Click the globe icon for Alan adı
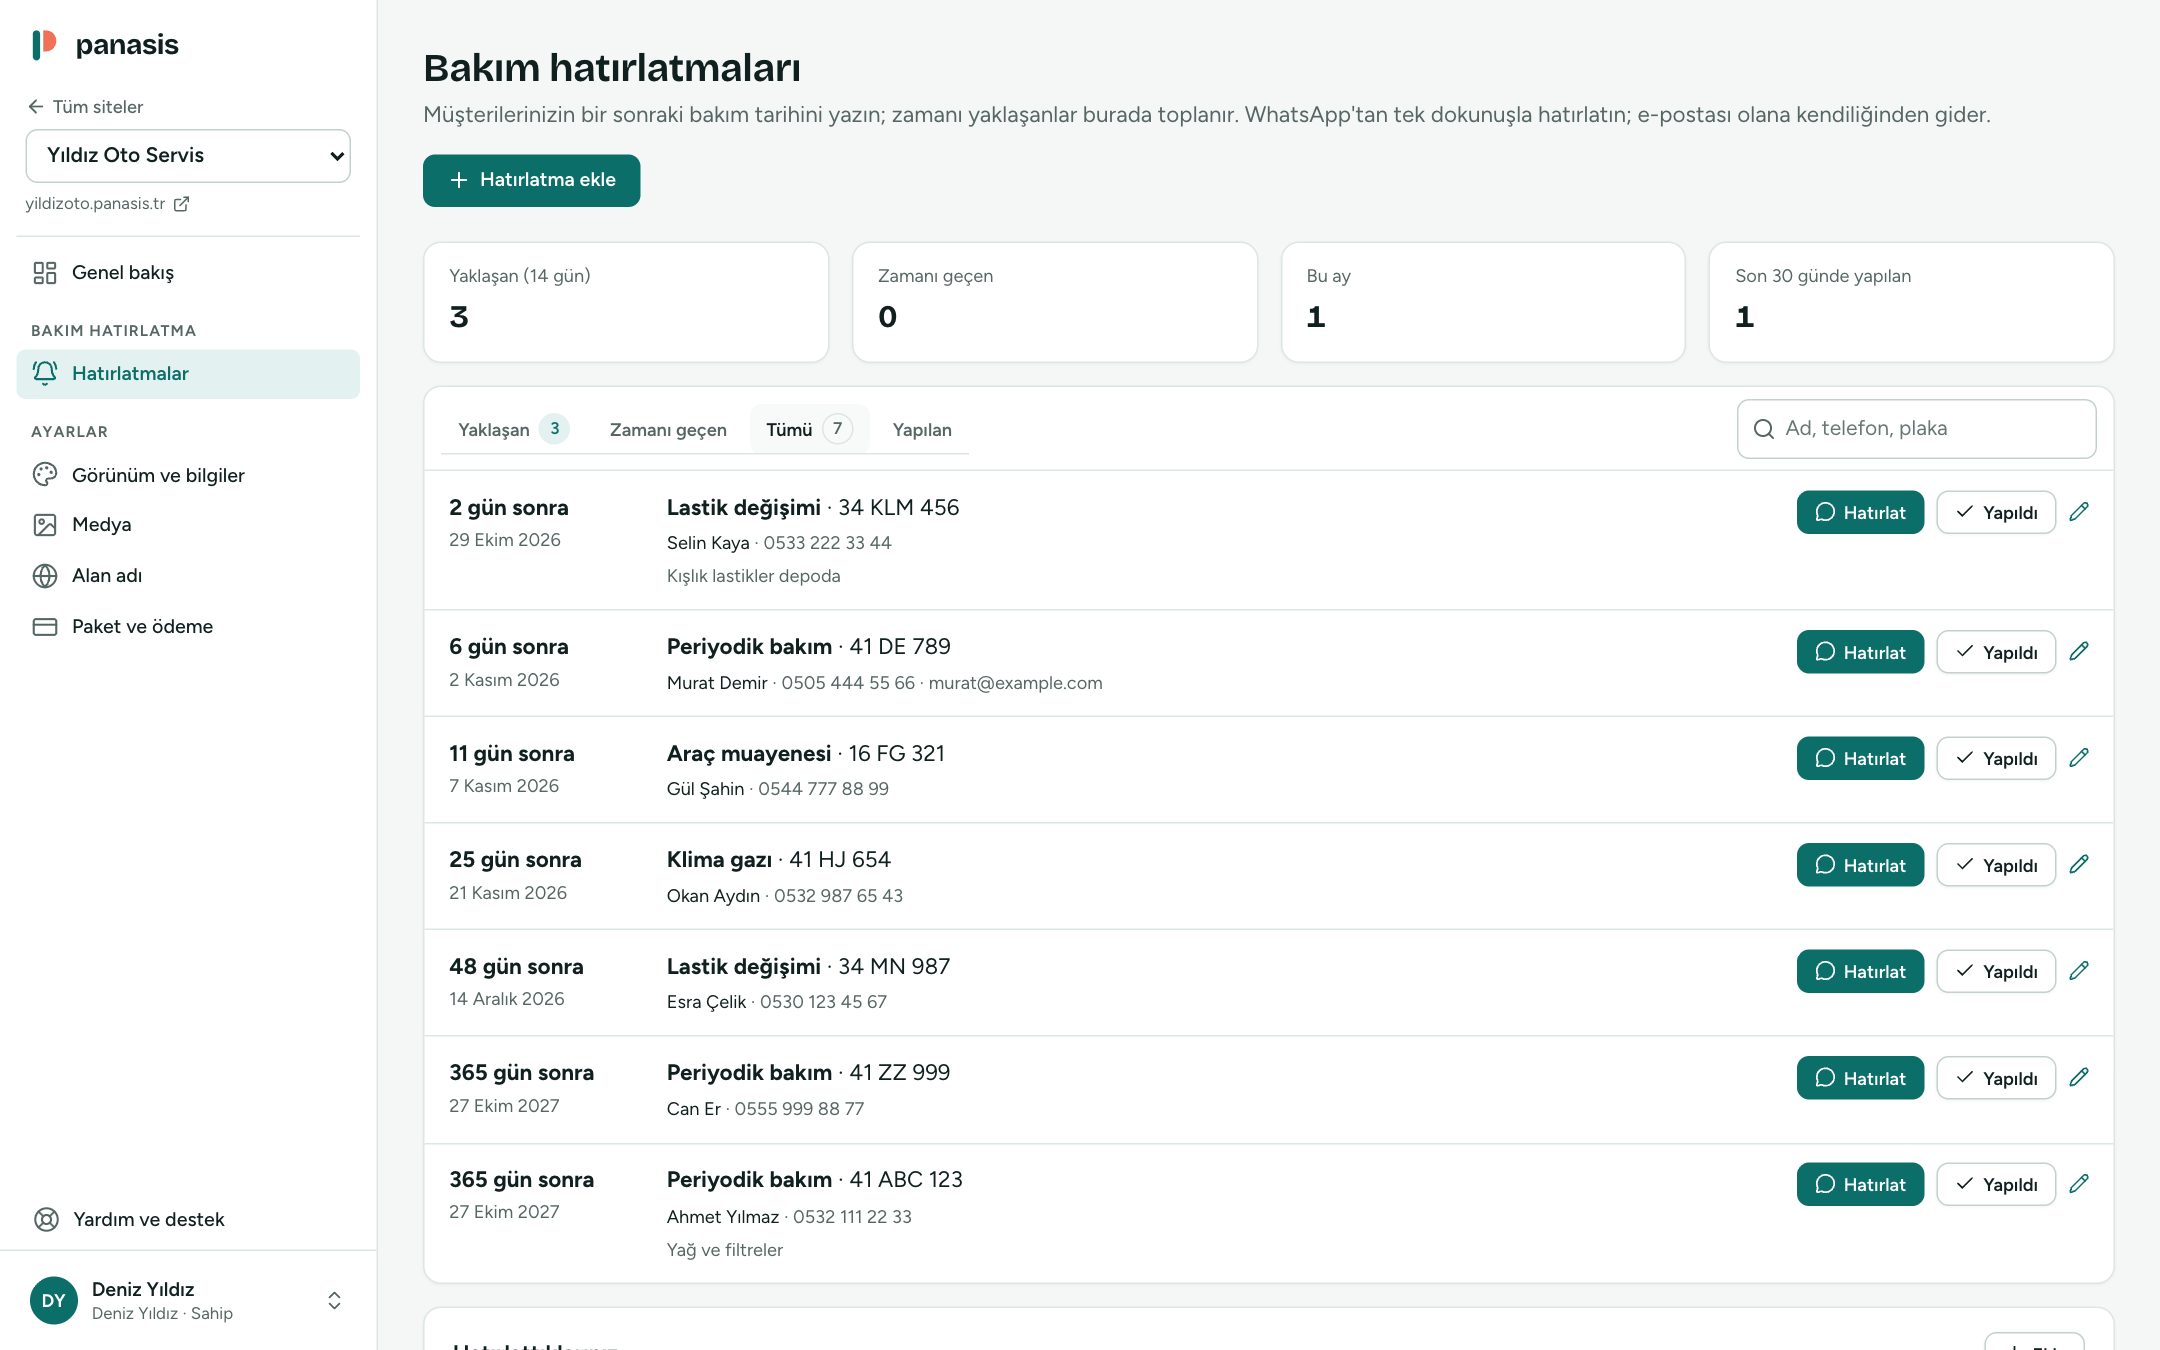2160x1350 pixels. [45, 576]
